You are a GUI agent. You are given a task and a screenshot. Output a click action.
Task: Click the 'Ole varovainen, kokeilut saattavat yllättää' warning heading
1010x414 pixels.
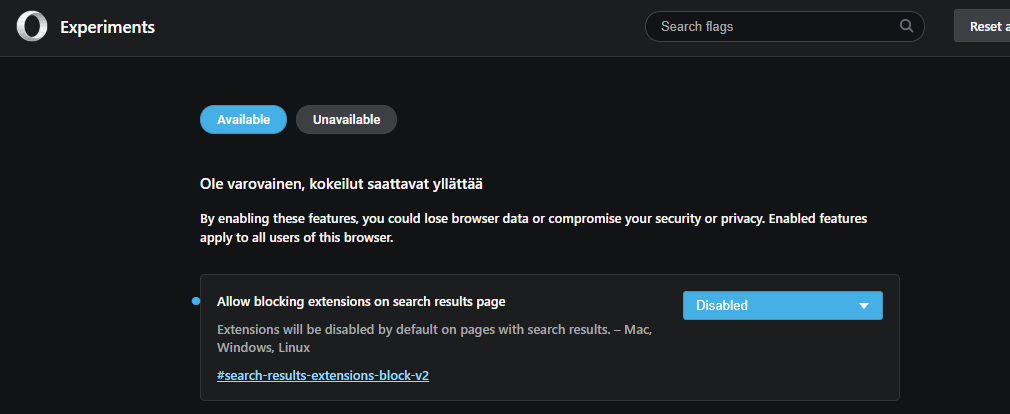(x=342, y=184)
